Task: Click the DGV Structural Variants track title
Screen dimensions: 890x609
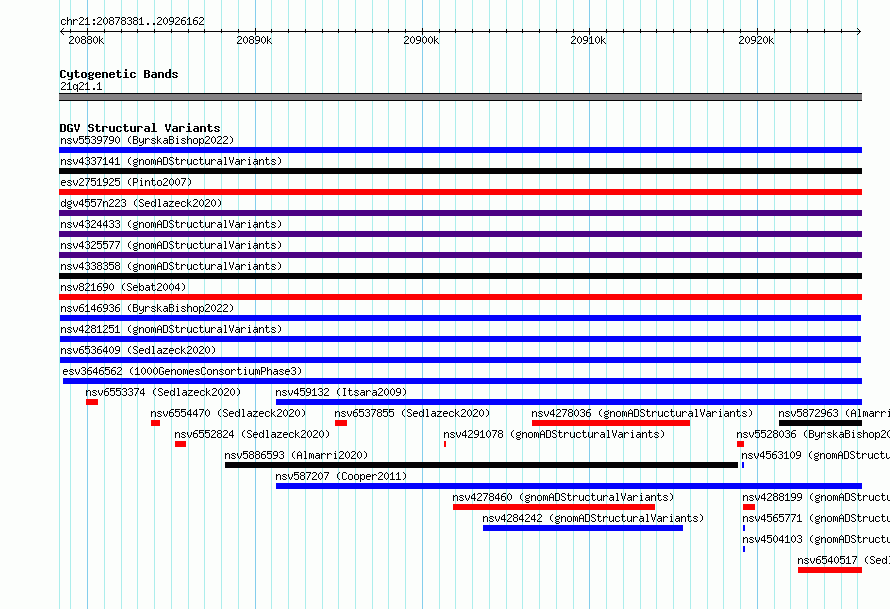Action: coord(140,128)
